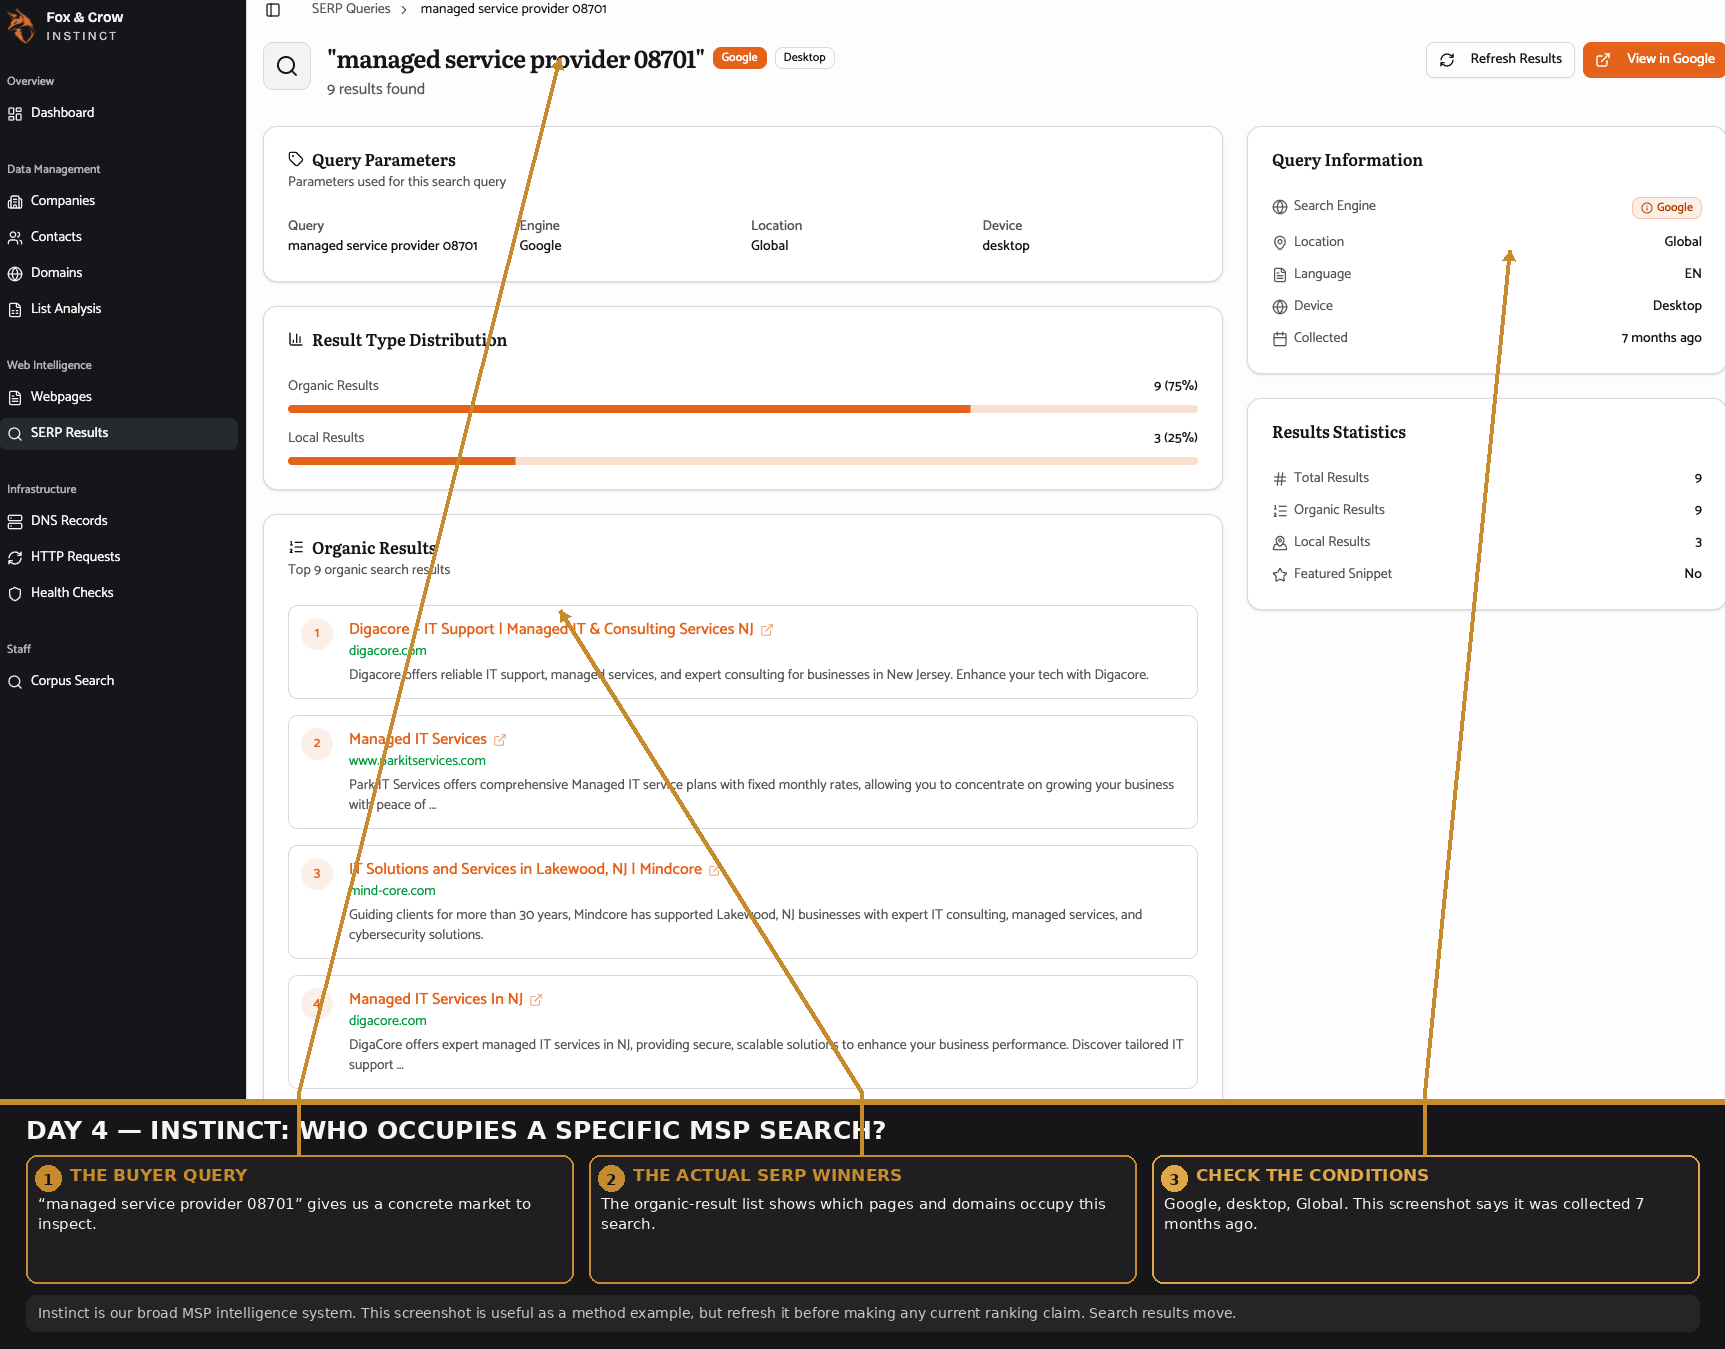Click the Companies building icon
Screen dimensions: 1725x1349
pos(15,202)
